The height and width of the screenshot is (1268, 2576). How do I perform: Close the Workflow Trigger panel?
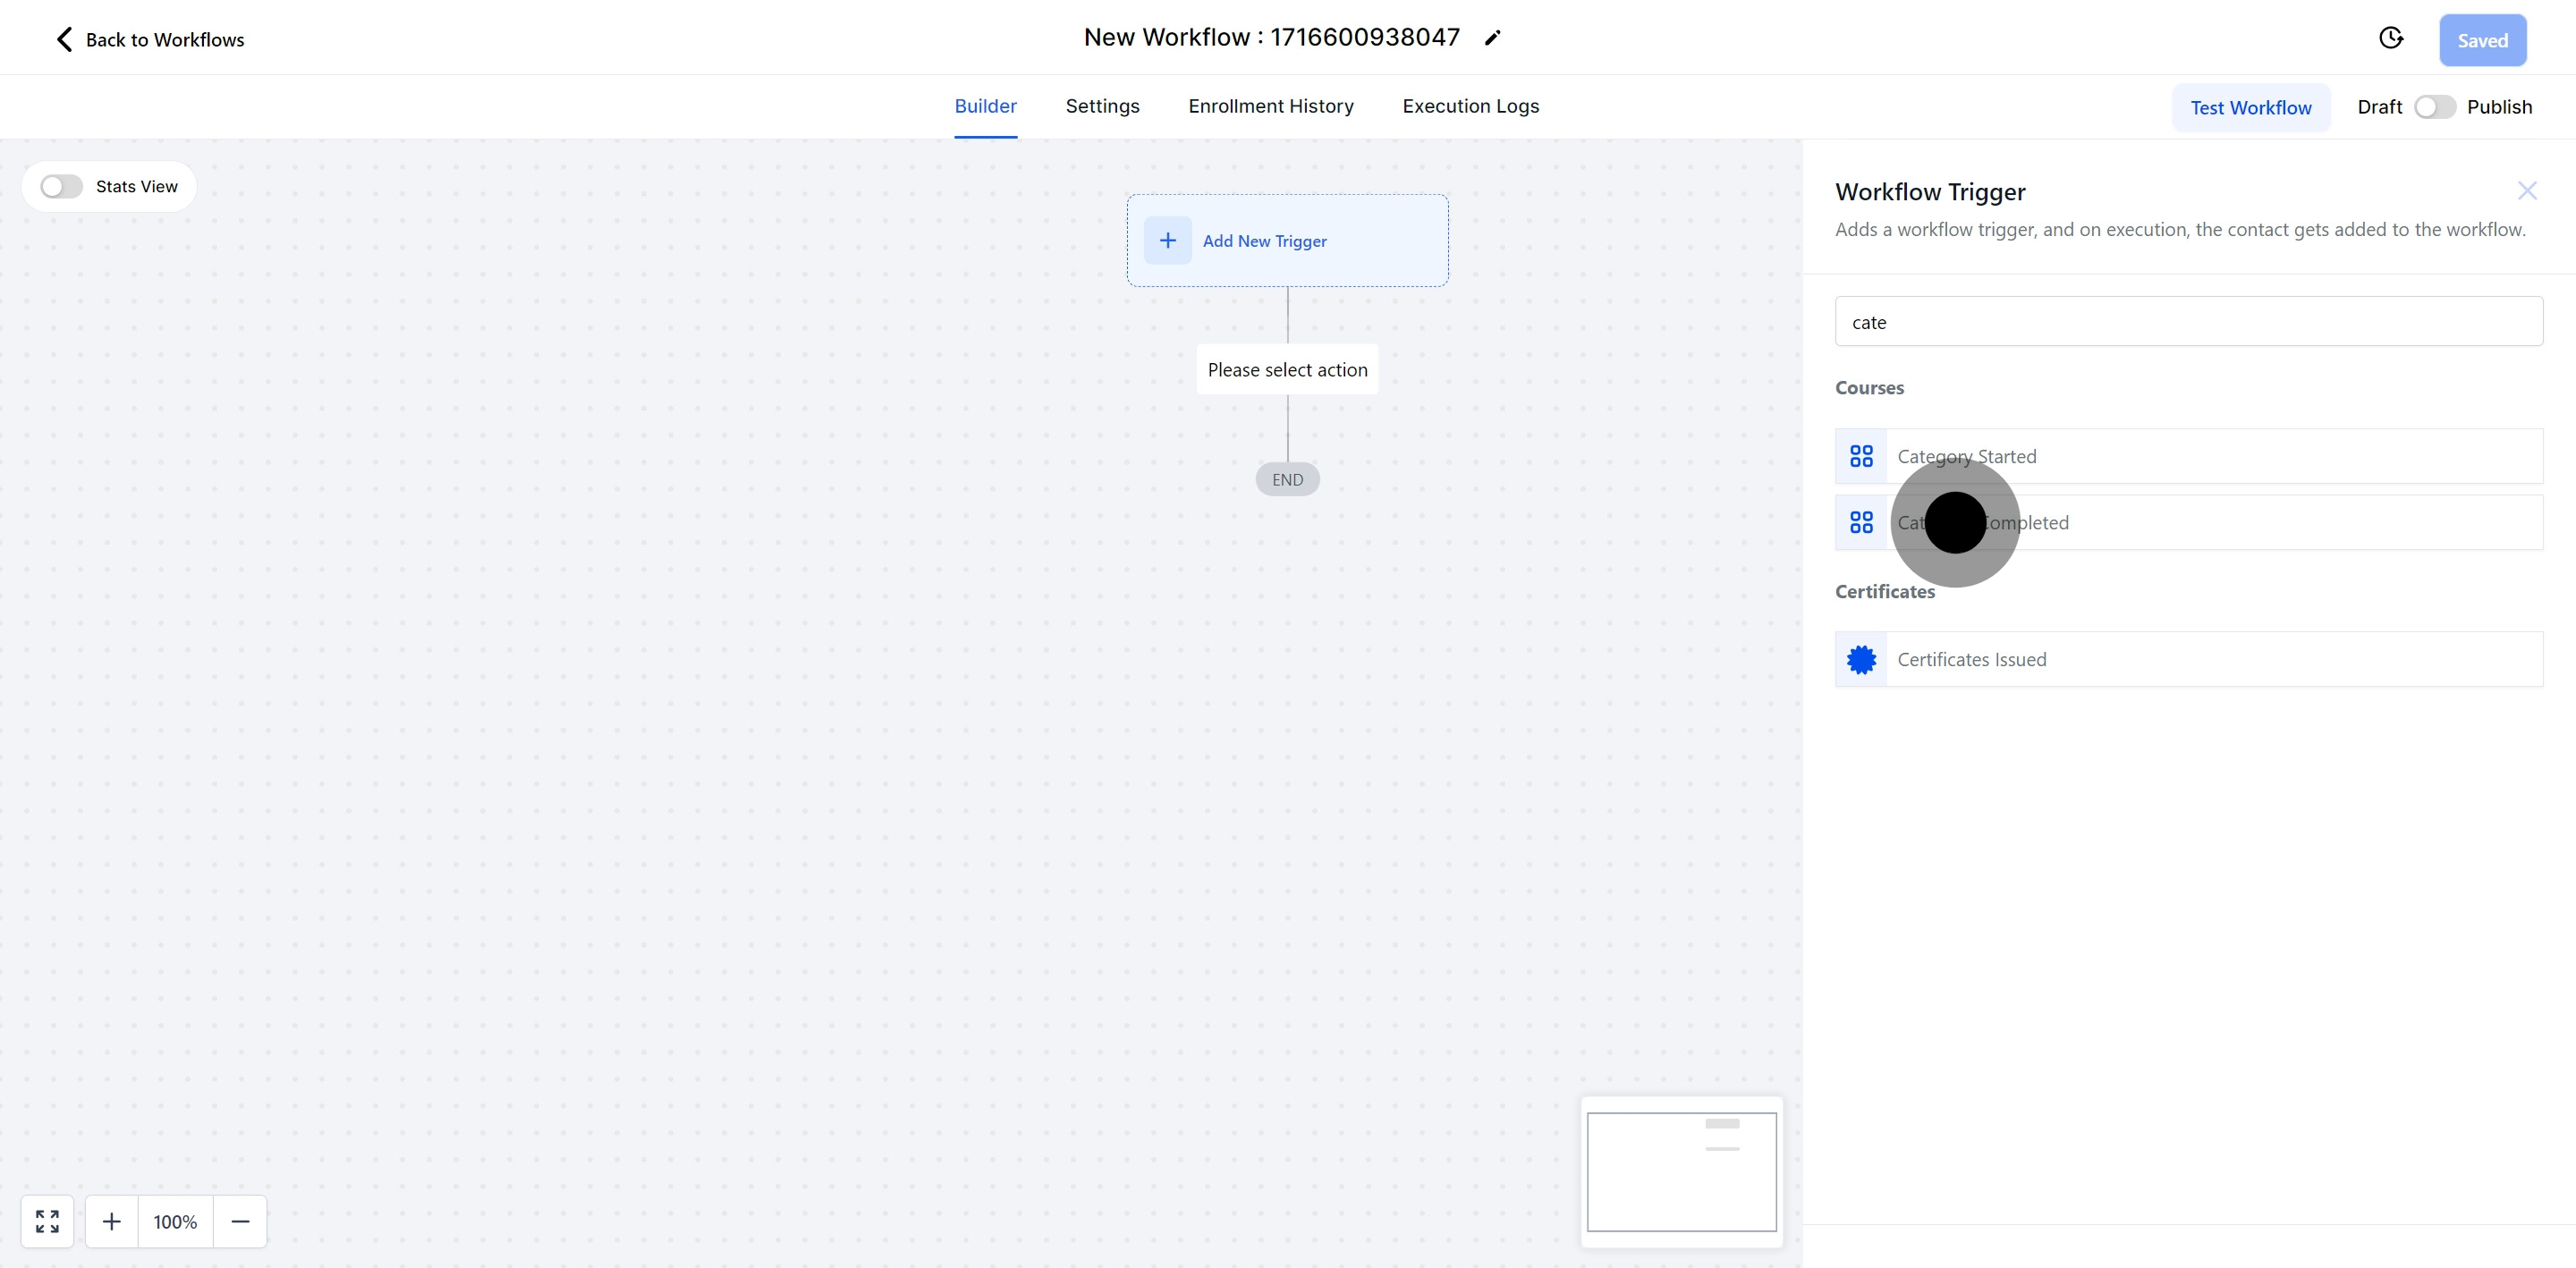[2526, 191]
